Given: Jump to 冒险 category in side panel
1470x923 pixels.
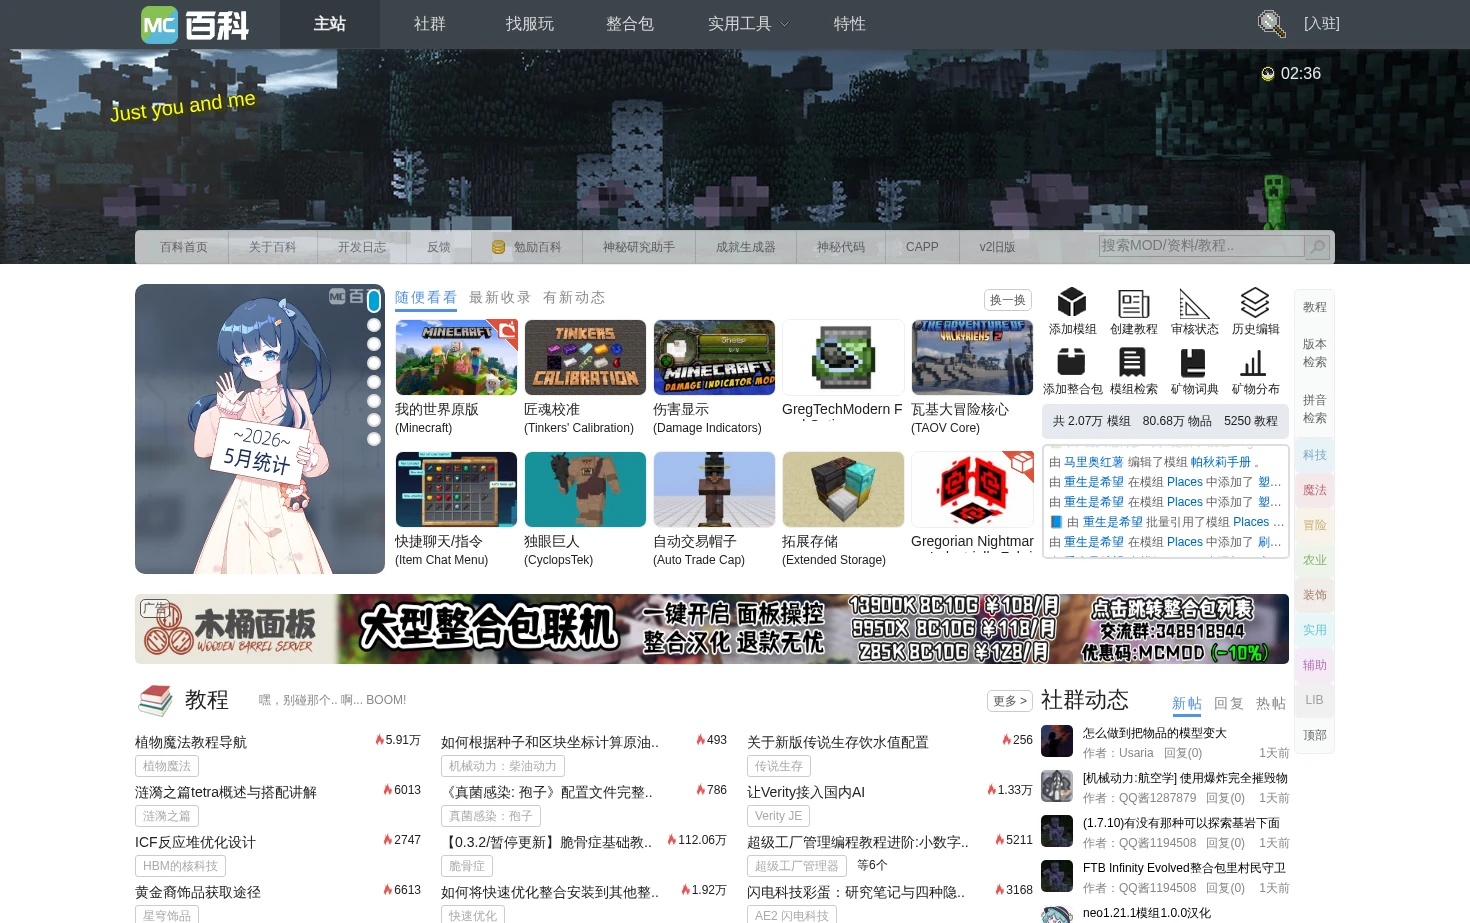Looking at the screenshot, I should [x=1315, y=525].
